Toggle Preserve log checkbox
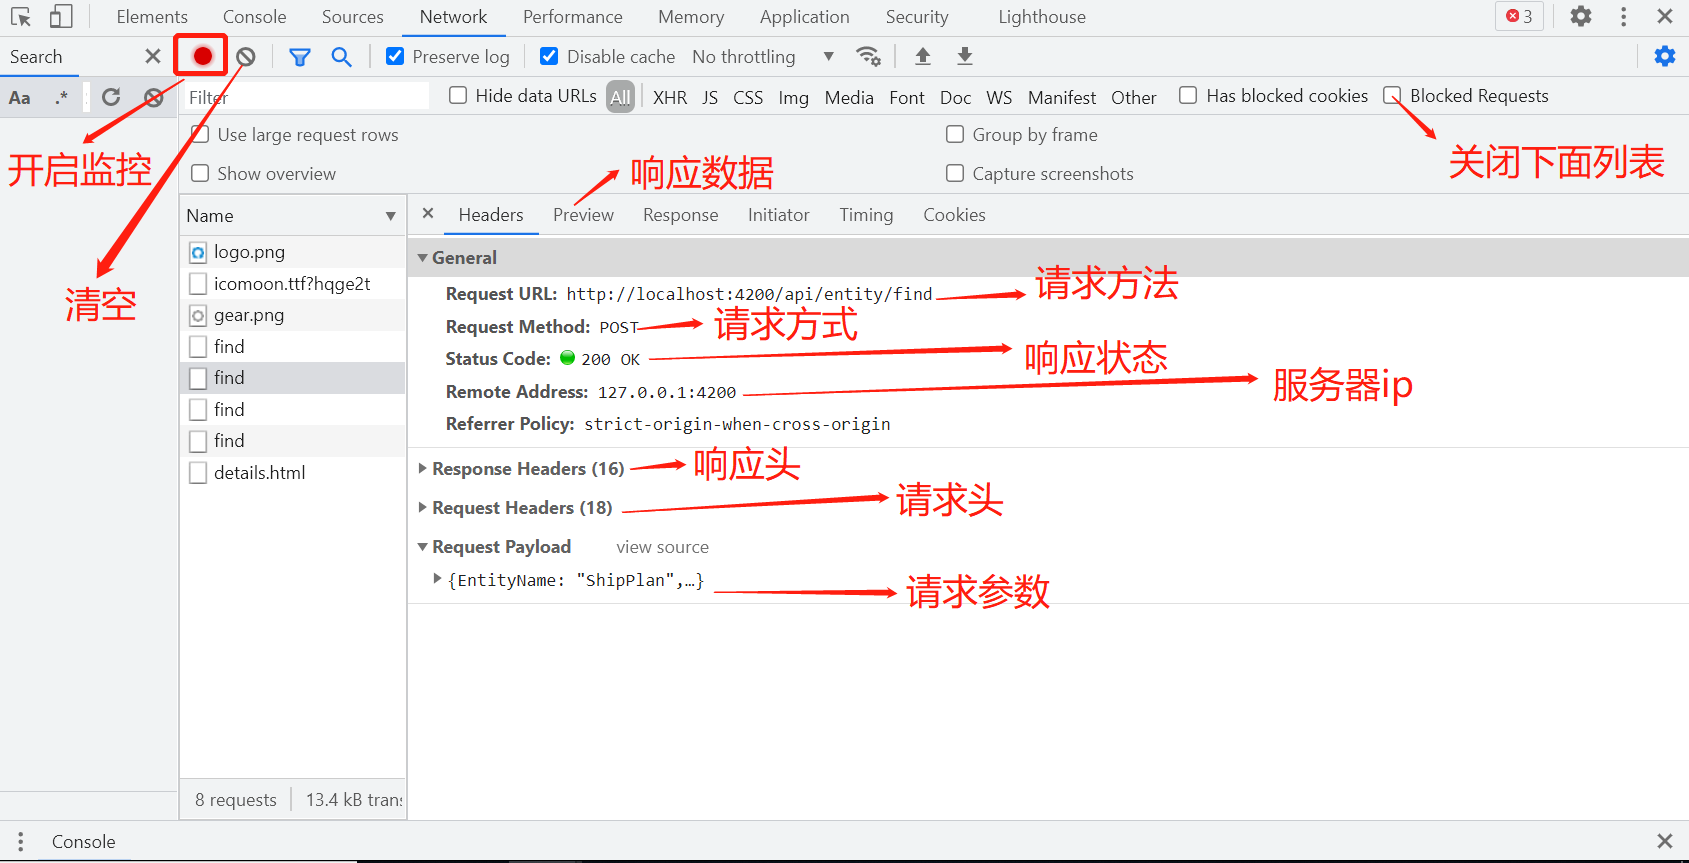This screenshot has height=863, width=1689. click(395, 56)
